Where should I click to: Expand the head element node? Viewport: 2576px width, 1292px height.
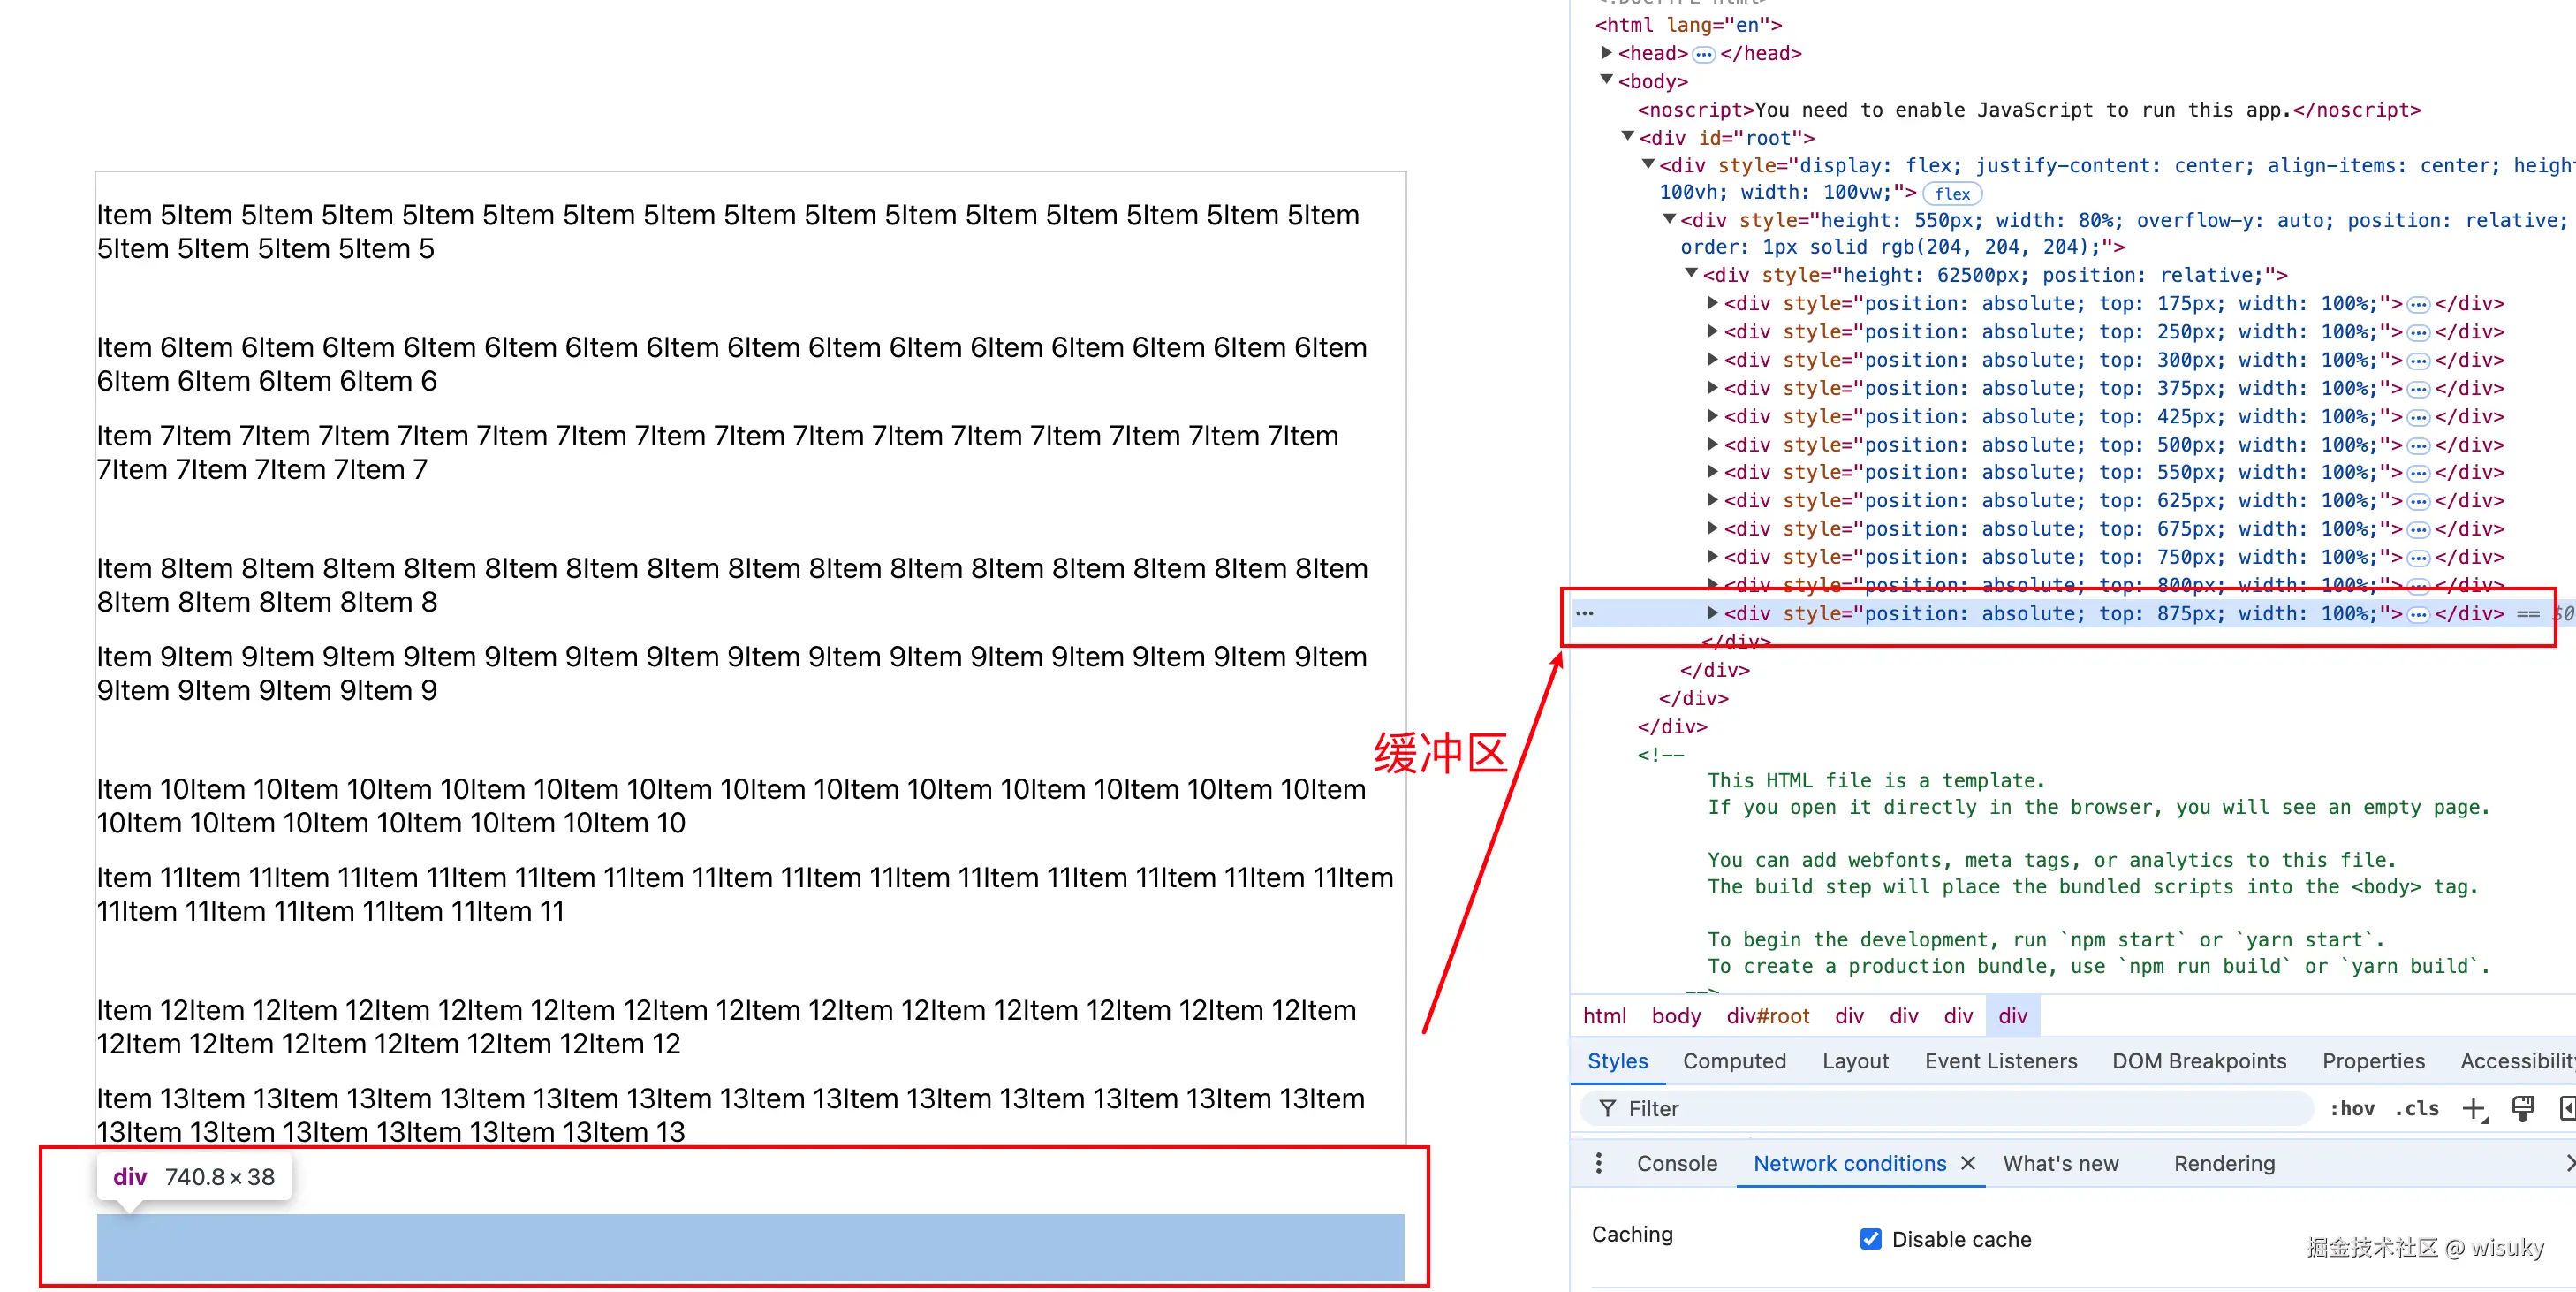pos(1606,53)
